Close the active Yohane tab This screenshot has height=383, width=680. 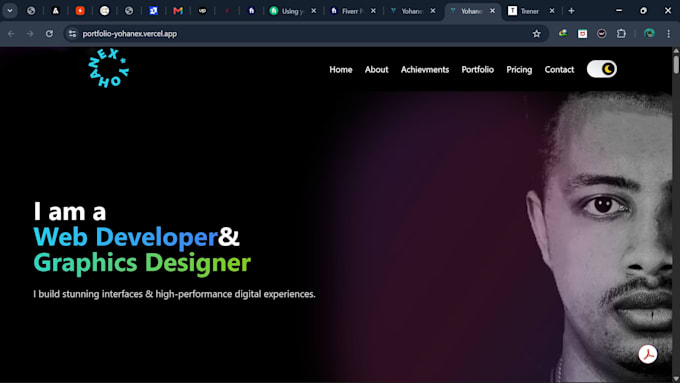[492, 11]
